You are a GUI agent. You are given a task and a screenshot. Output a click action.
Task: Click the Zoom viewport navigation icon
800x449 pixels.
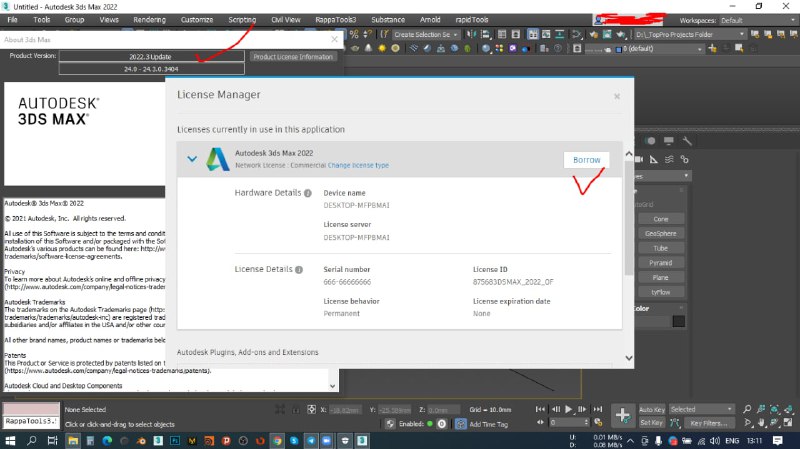coord(747,409)
